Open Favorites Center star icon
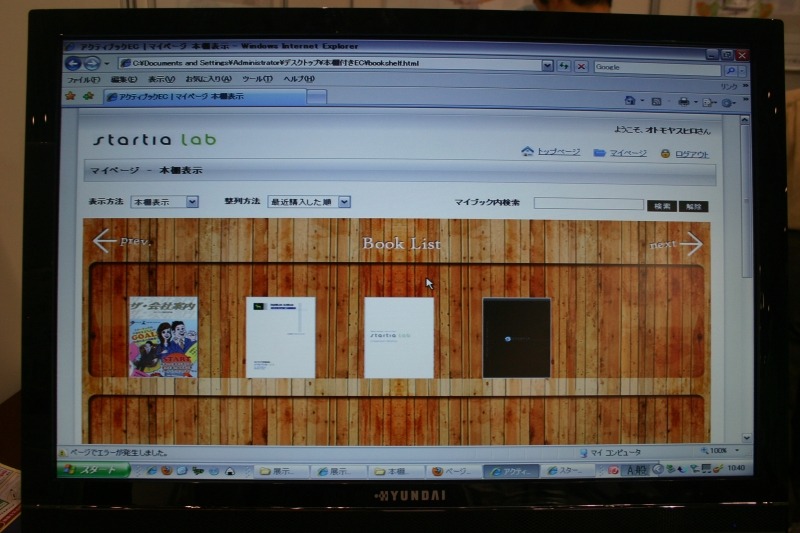This screenshot has width=800, height=533. click(71, 96)
